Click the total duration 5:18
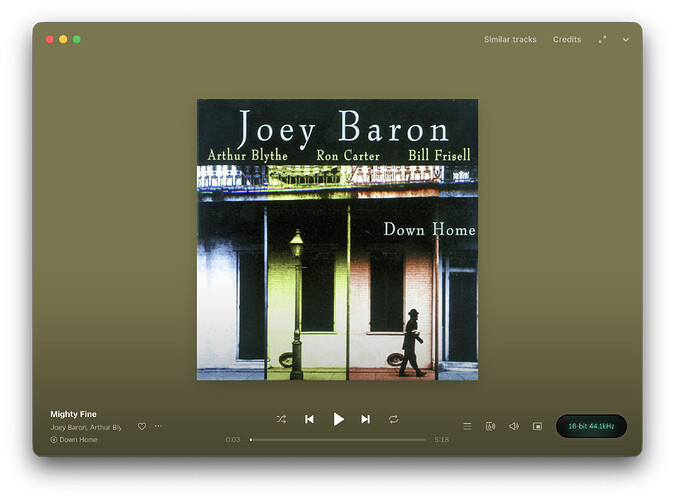 pos(442,440)
